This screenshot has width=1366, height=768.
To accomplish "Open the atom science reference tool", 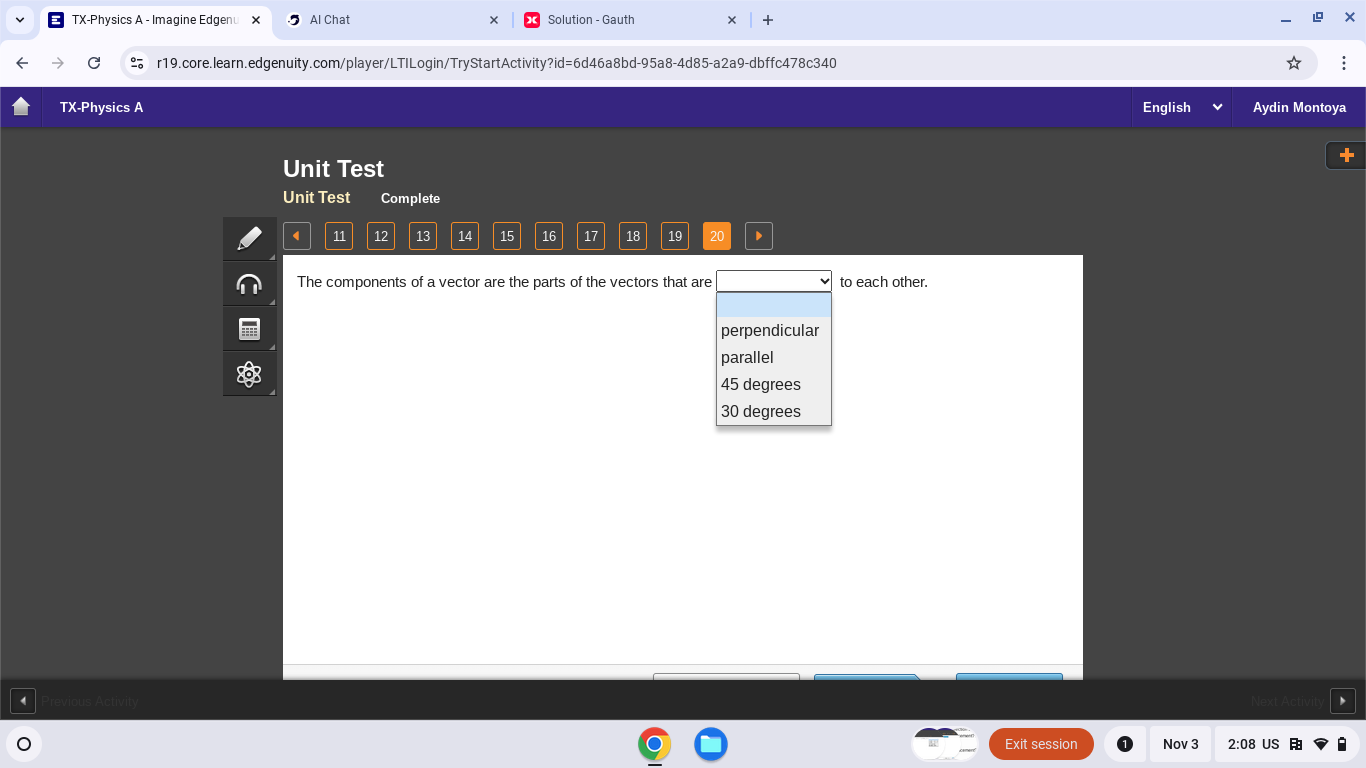I will (249, 374).
